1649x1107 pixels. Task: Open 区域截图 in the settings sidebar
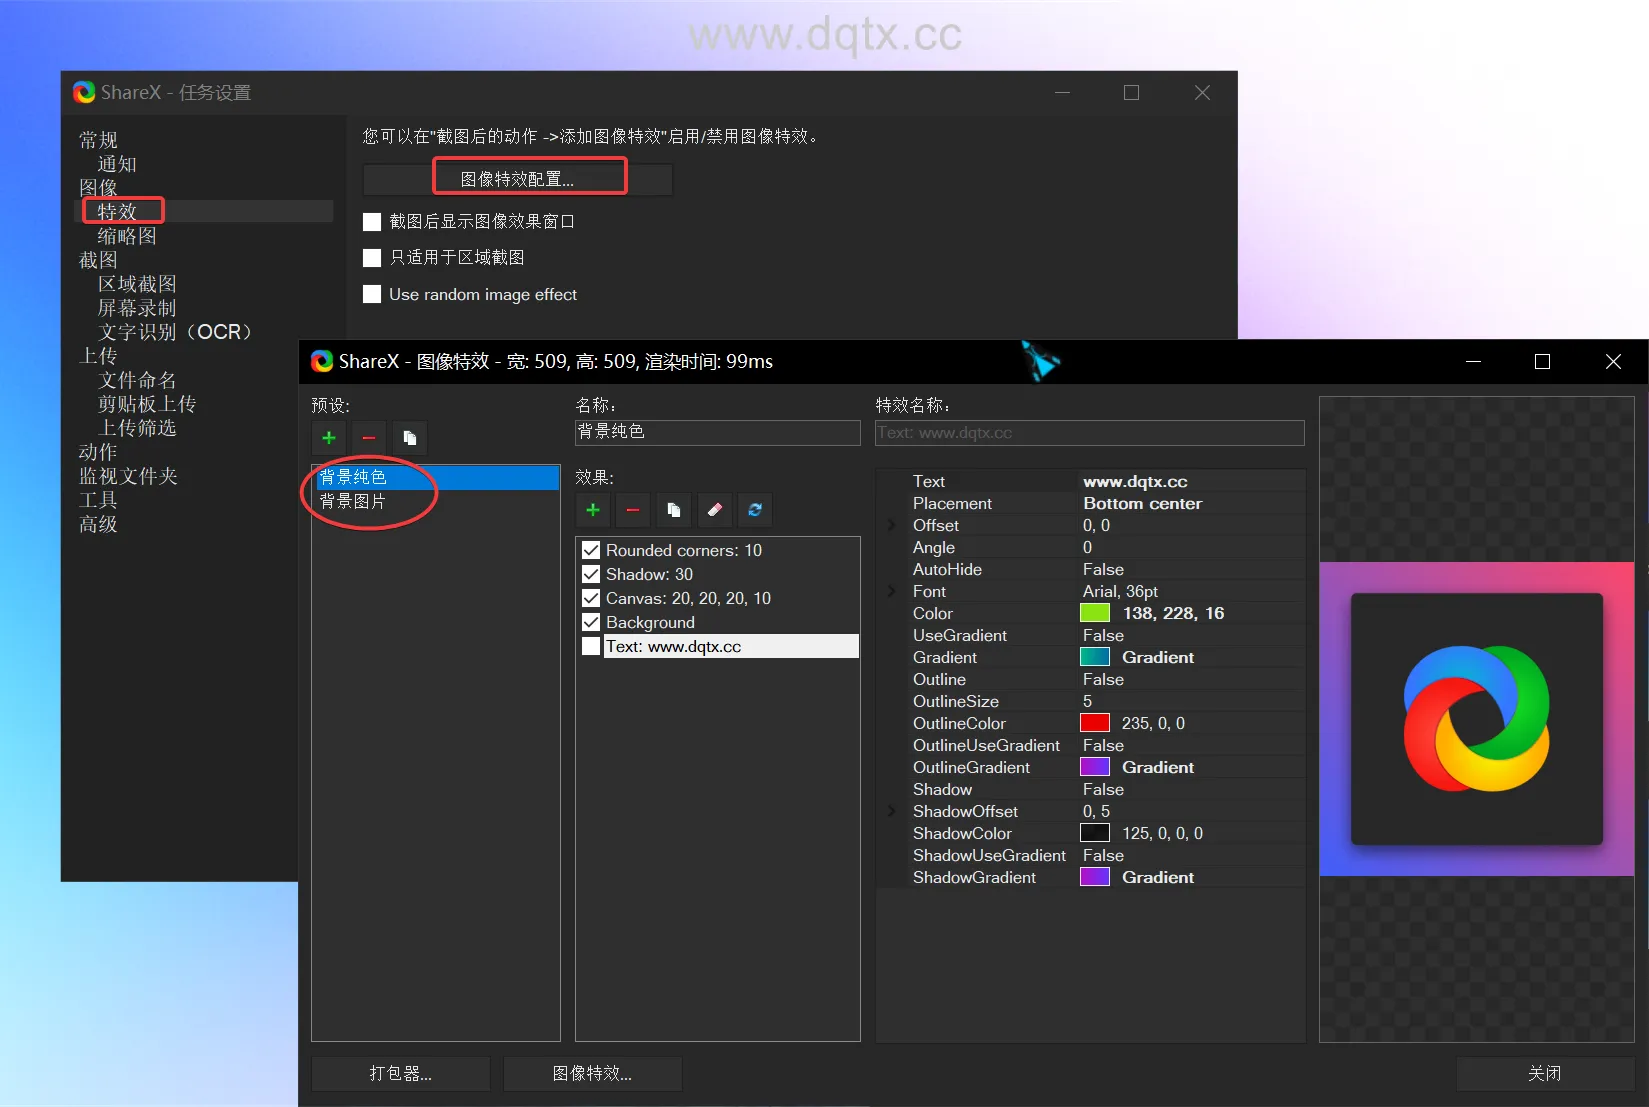pyautogui.click(x=137, y=284)
